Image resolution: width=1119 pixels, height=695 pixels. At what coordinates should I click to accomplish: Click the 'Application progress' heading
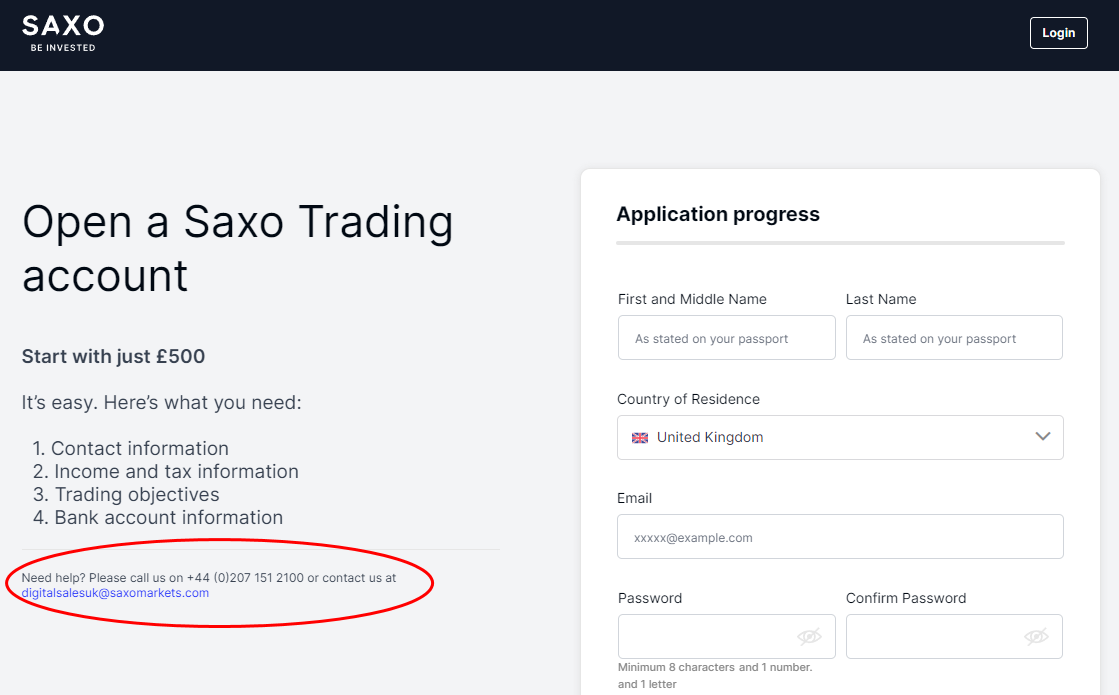tap(718, 214)
